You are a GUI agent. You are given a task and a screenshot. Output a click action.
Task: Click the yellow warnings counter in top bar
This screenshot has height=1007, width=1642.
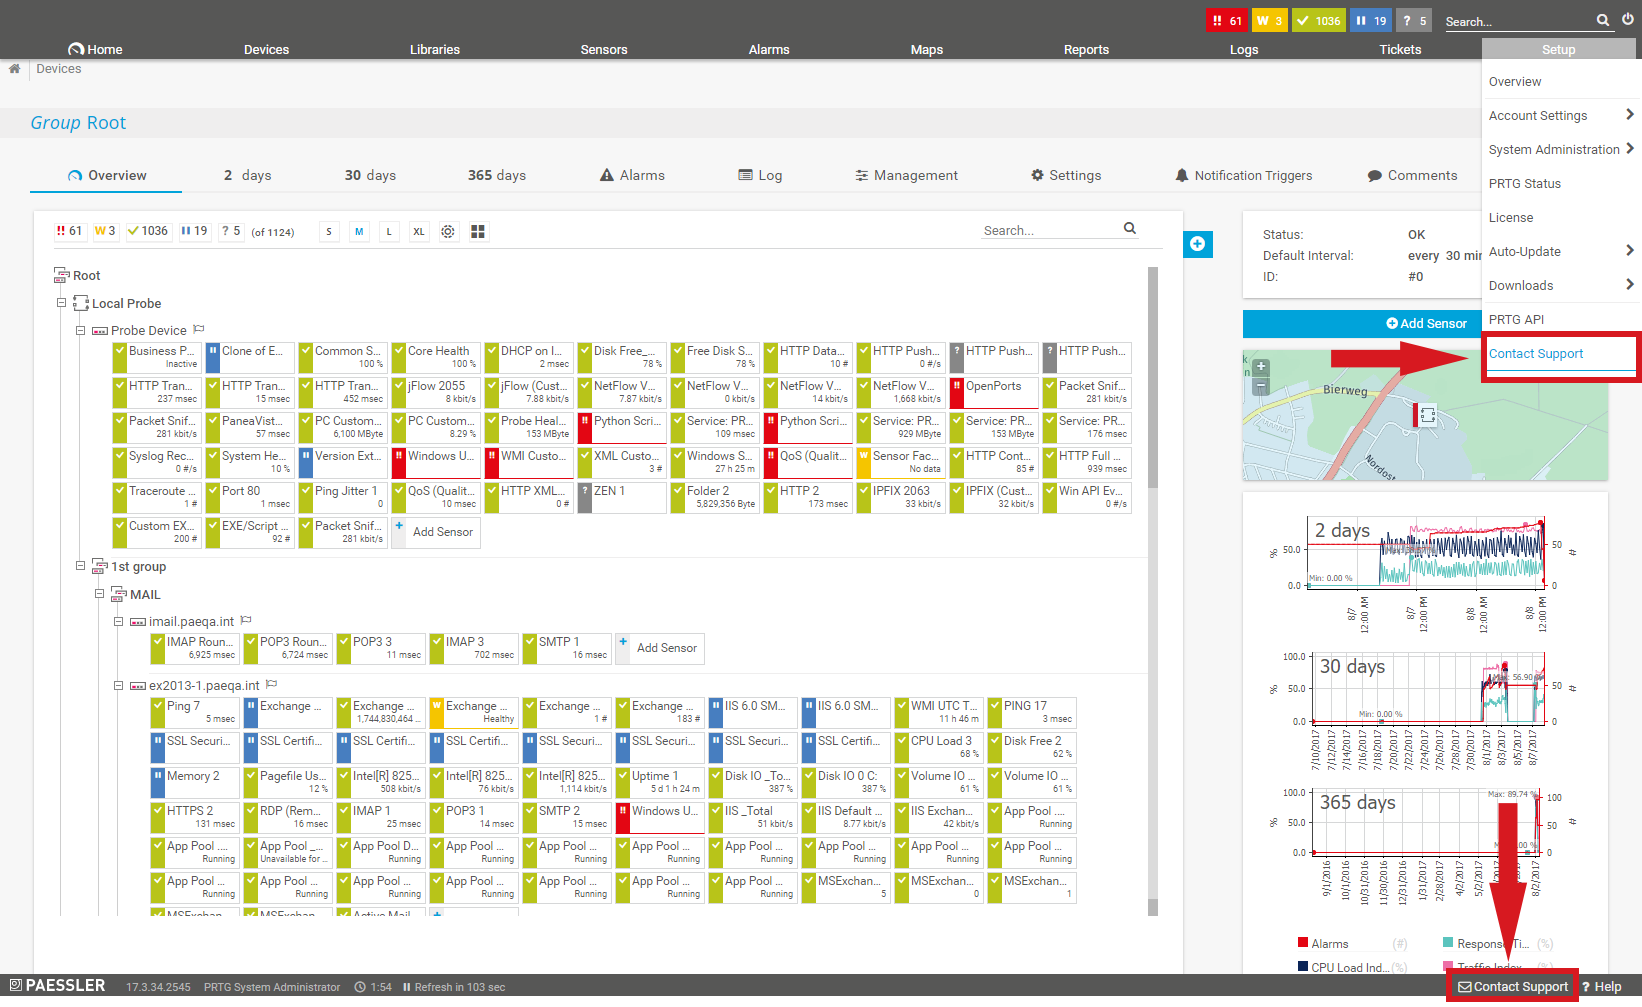1269,20
